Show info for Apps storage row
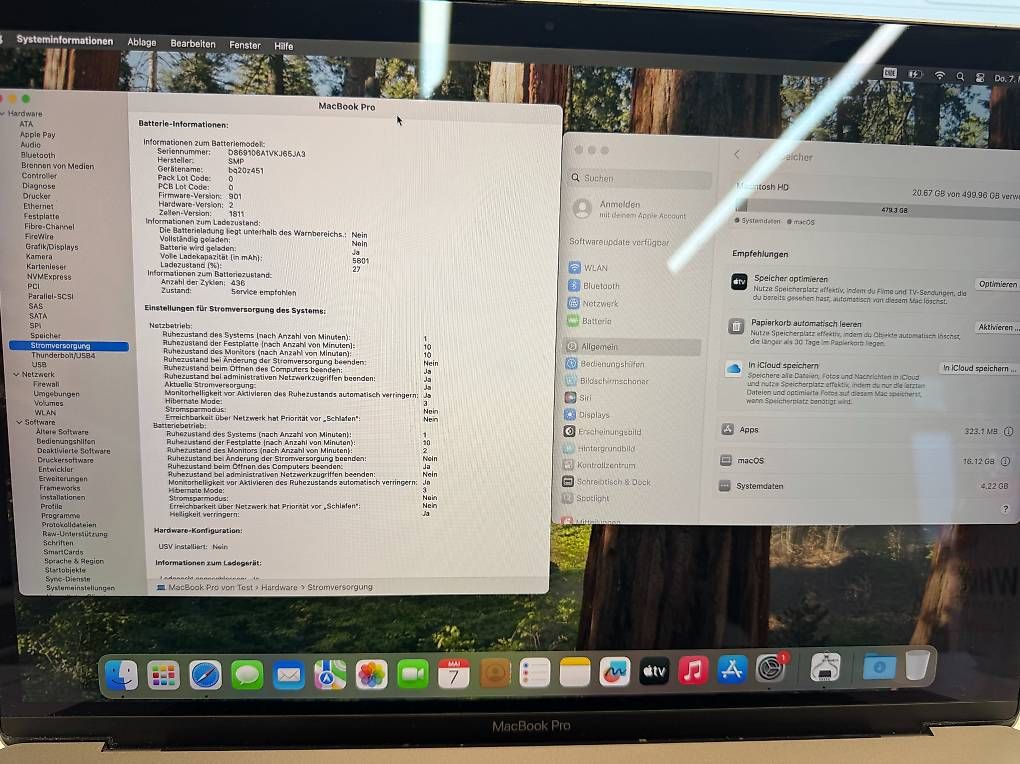Screen dimensions: 1020x764 (x=1008, y=431)
